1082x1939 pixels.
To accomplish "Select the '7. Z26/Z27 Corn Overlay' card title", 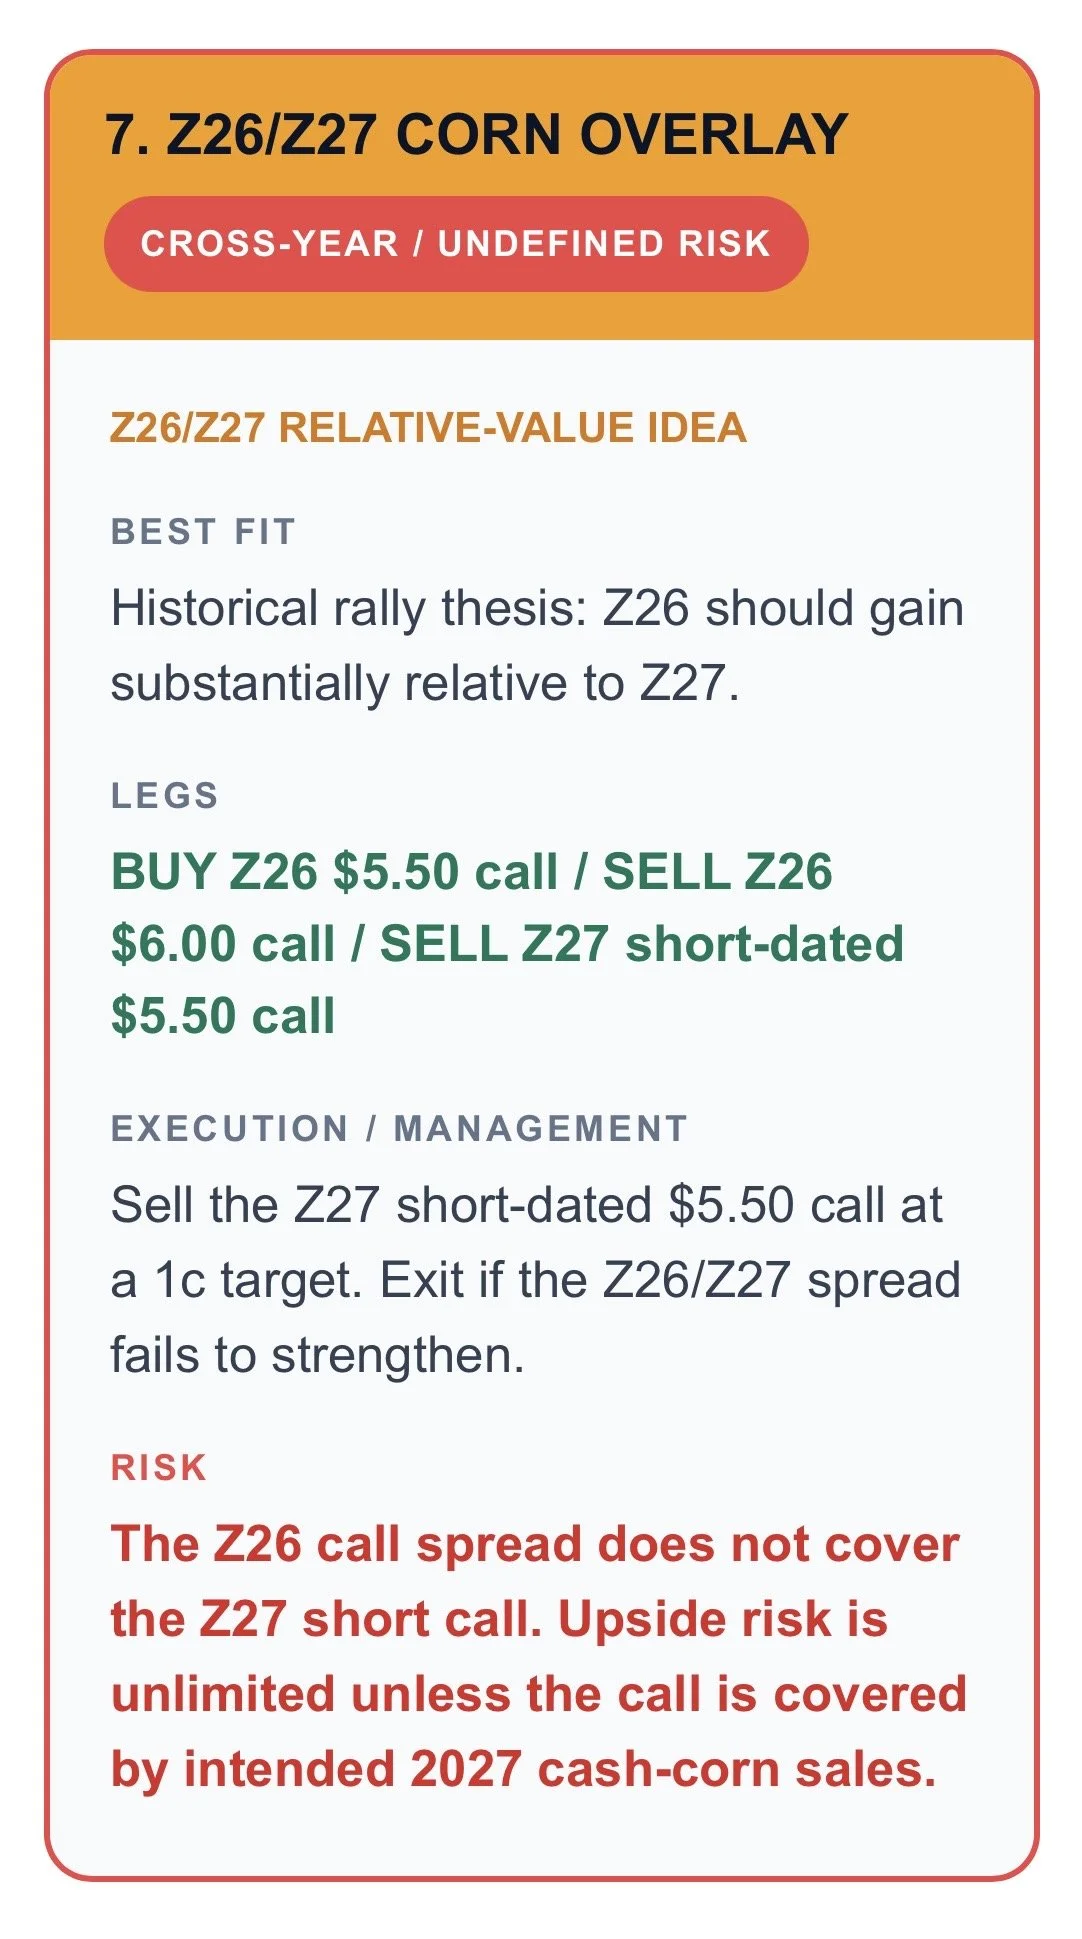I will pos(477,134).
